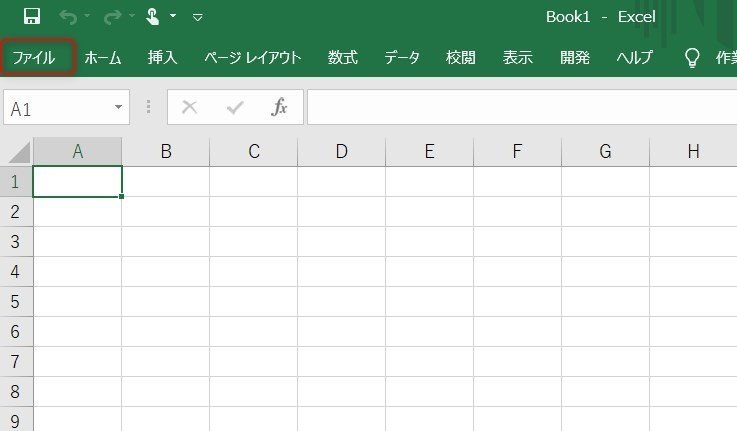This screenshot has height=431, width=737.
Task: Switch to the 挿入 tab
Action: [x=162, y=58]
